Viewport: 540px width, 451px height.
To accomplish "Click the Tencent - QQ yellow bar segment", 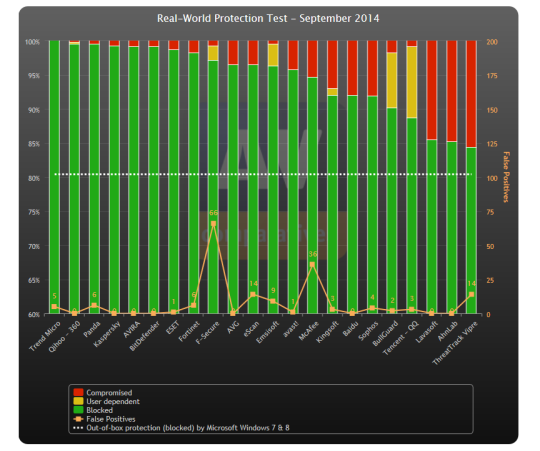I will point(412,82).
